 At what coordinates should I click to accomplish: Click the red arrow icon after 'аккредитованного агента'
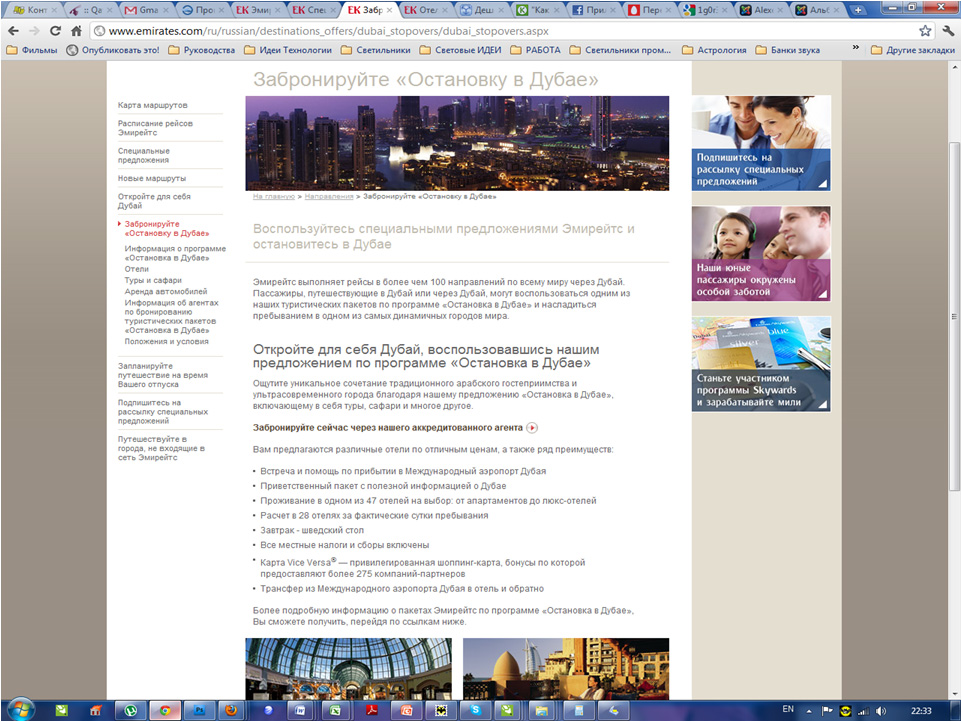[x=532, y=428]
